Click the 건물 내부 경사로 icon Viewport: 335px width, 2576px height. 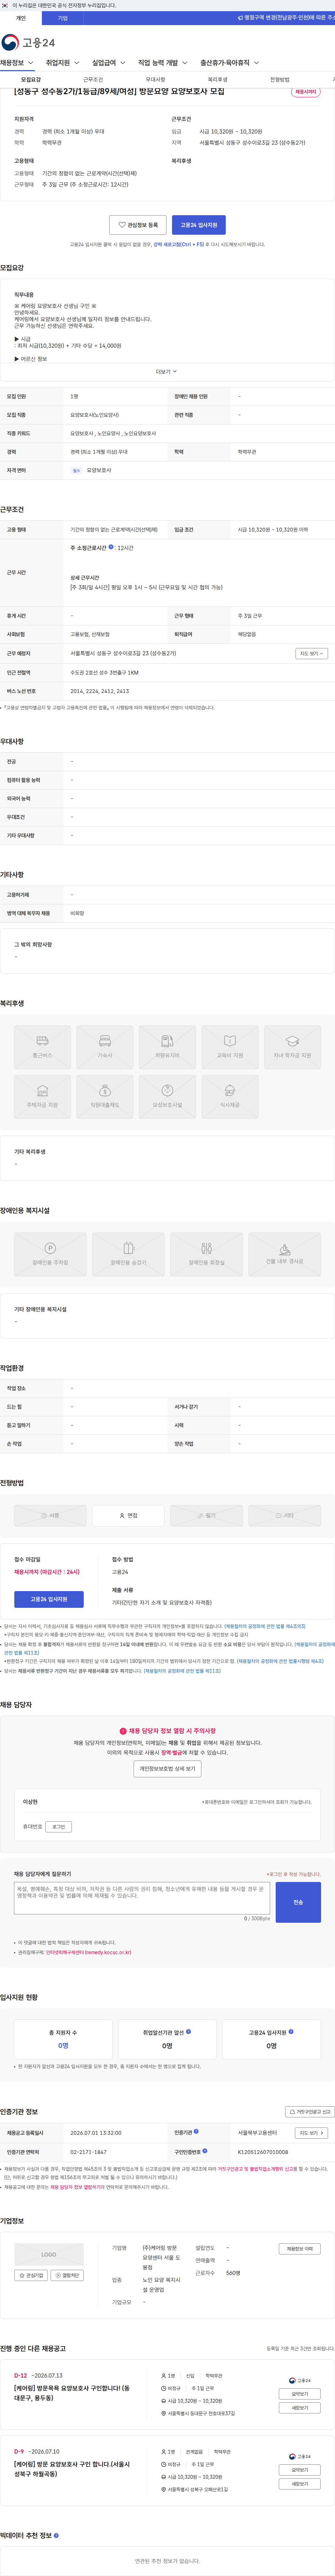pos(284,1254)
